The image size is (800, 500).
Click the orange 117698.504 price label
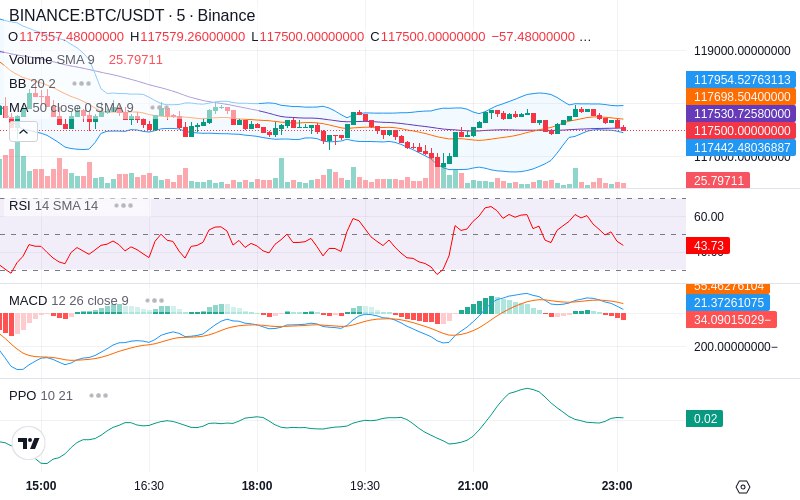pos(741,96)
